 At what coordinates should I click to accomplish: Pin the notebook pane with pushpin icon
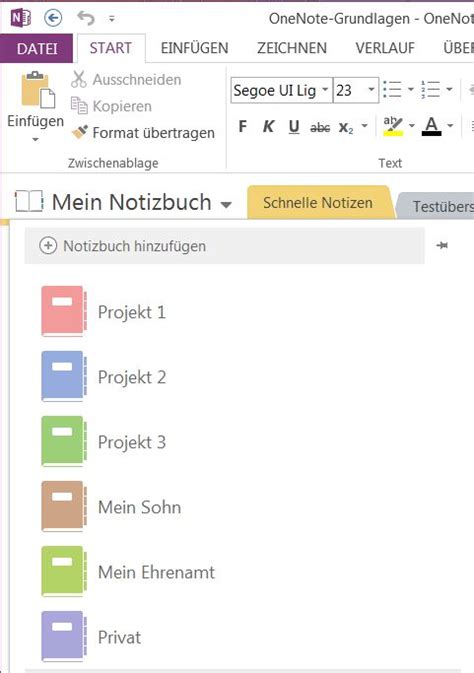point(442,246)
